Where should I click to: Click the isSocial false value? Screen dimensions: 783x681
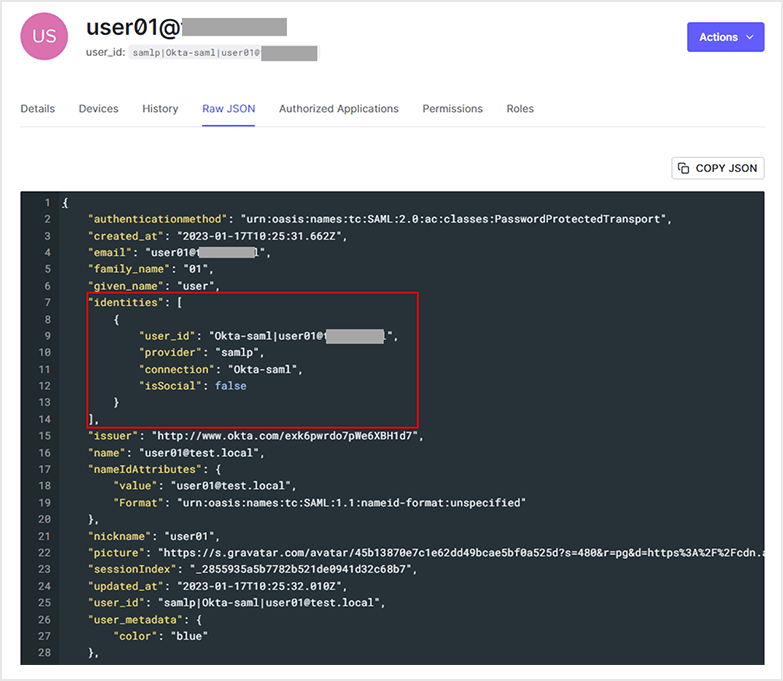click(x=230, y=385)
